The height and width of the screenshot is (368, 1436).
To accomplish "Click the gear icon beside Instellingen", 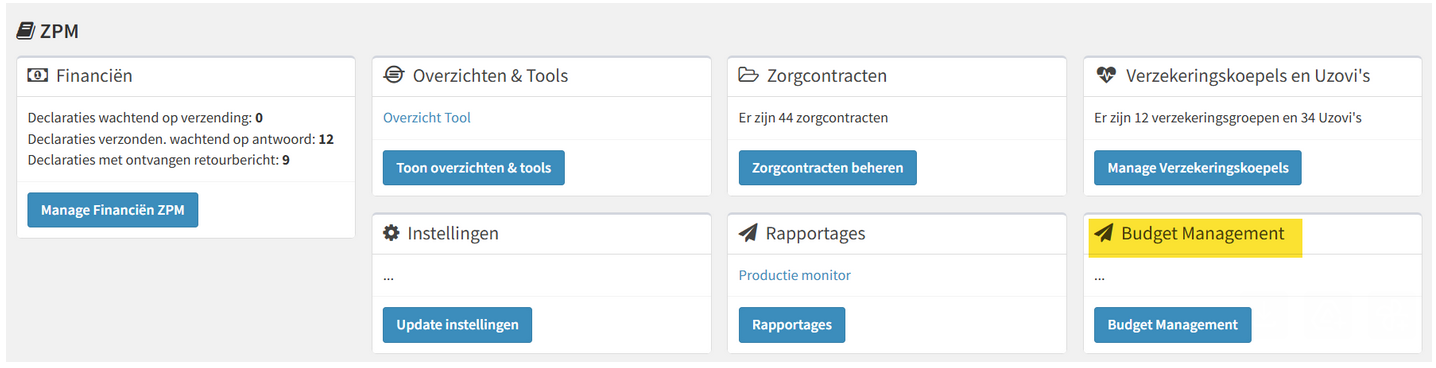I will coord(392,233).
